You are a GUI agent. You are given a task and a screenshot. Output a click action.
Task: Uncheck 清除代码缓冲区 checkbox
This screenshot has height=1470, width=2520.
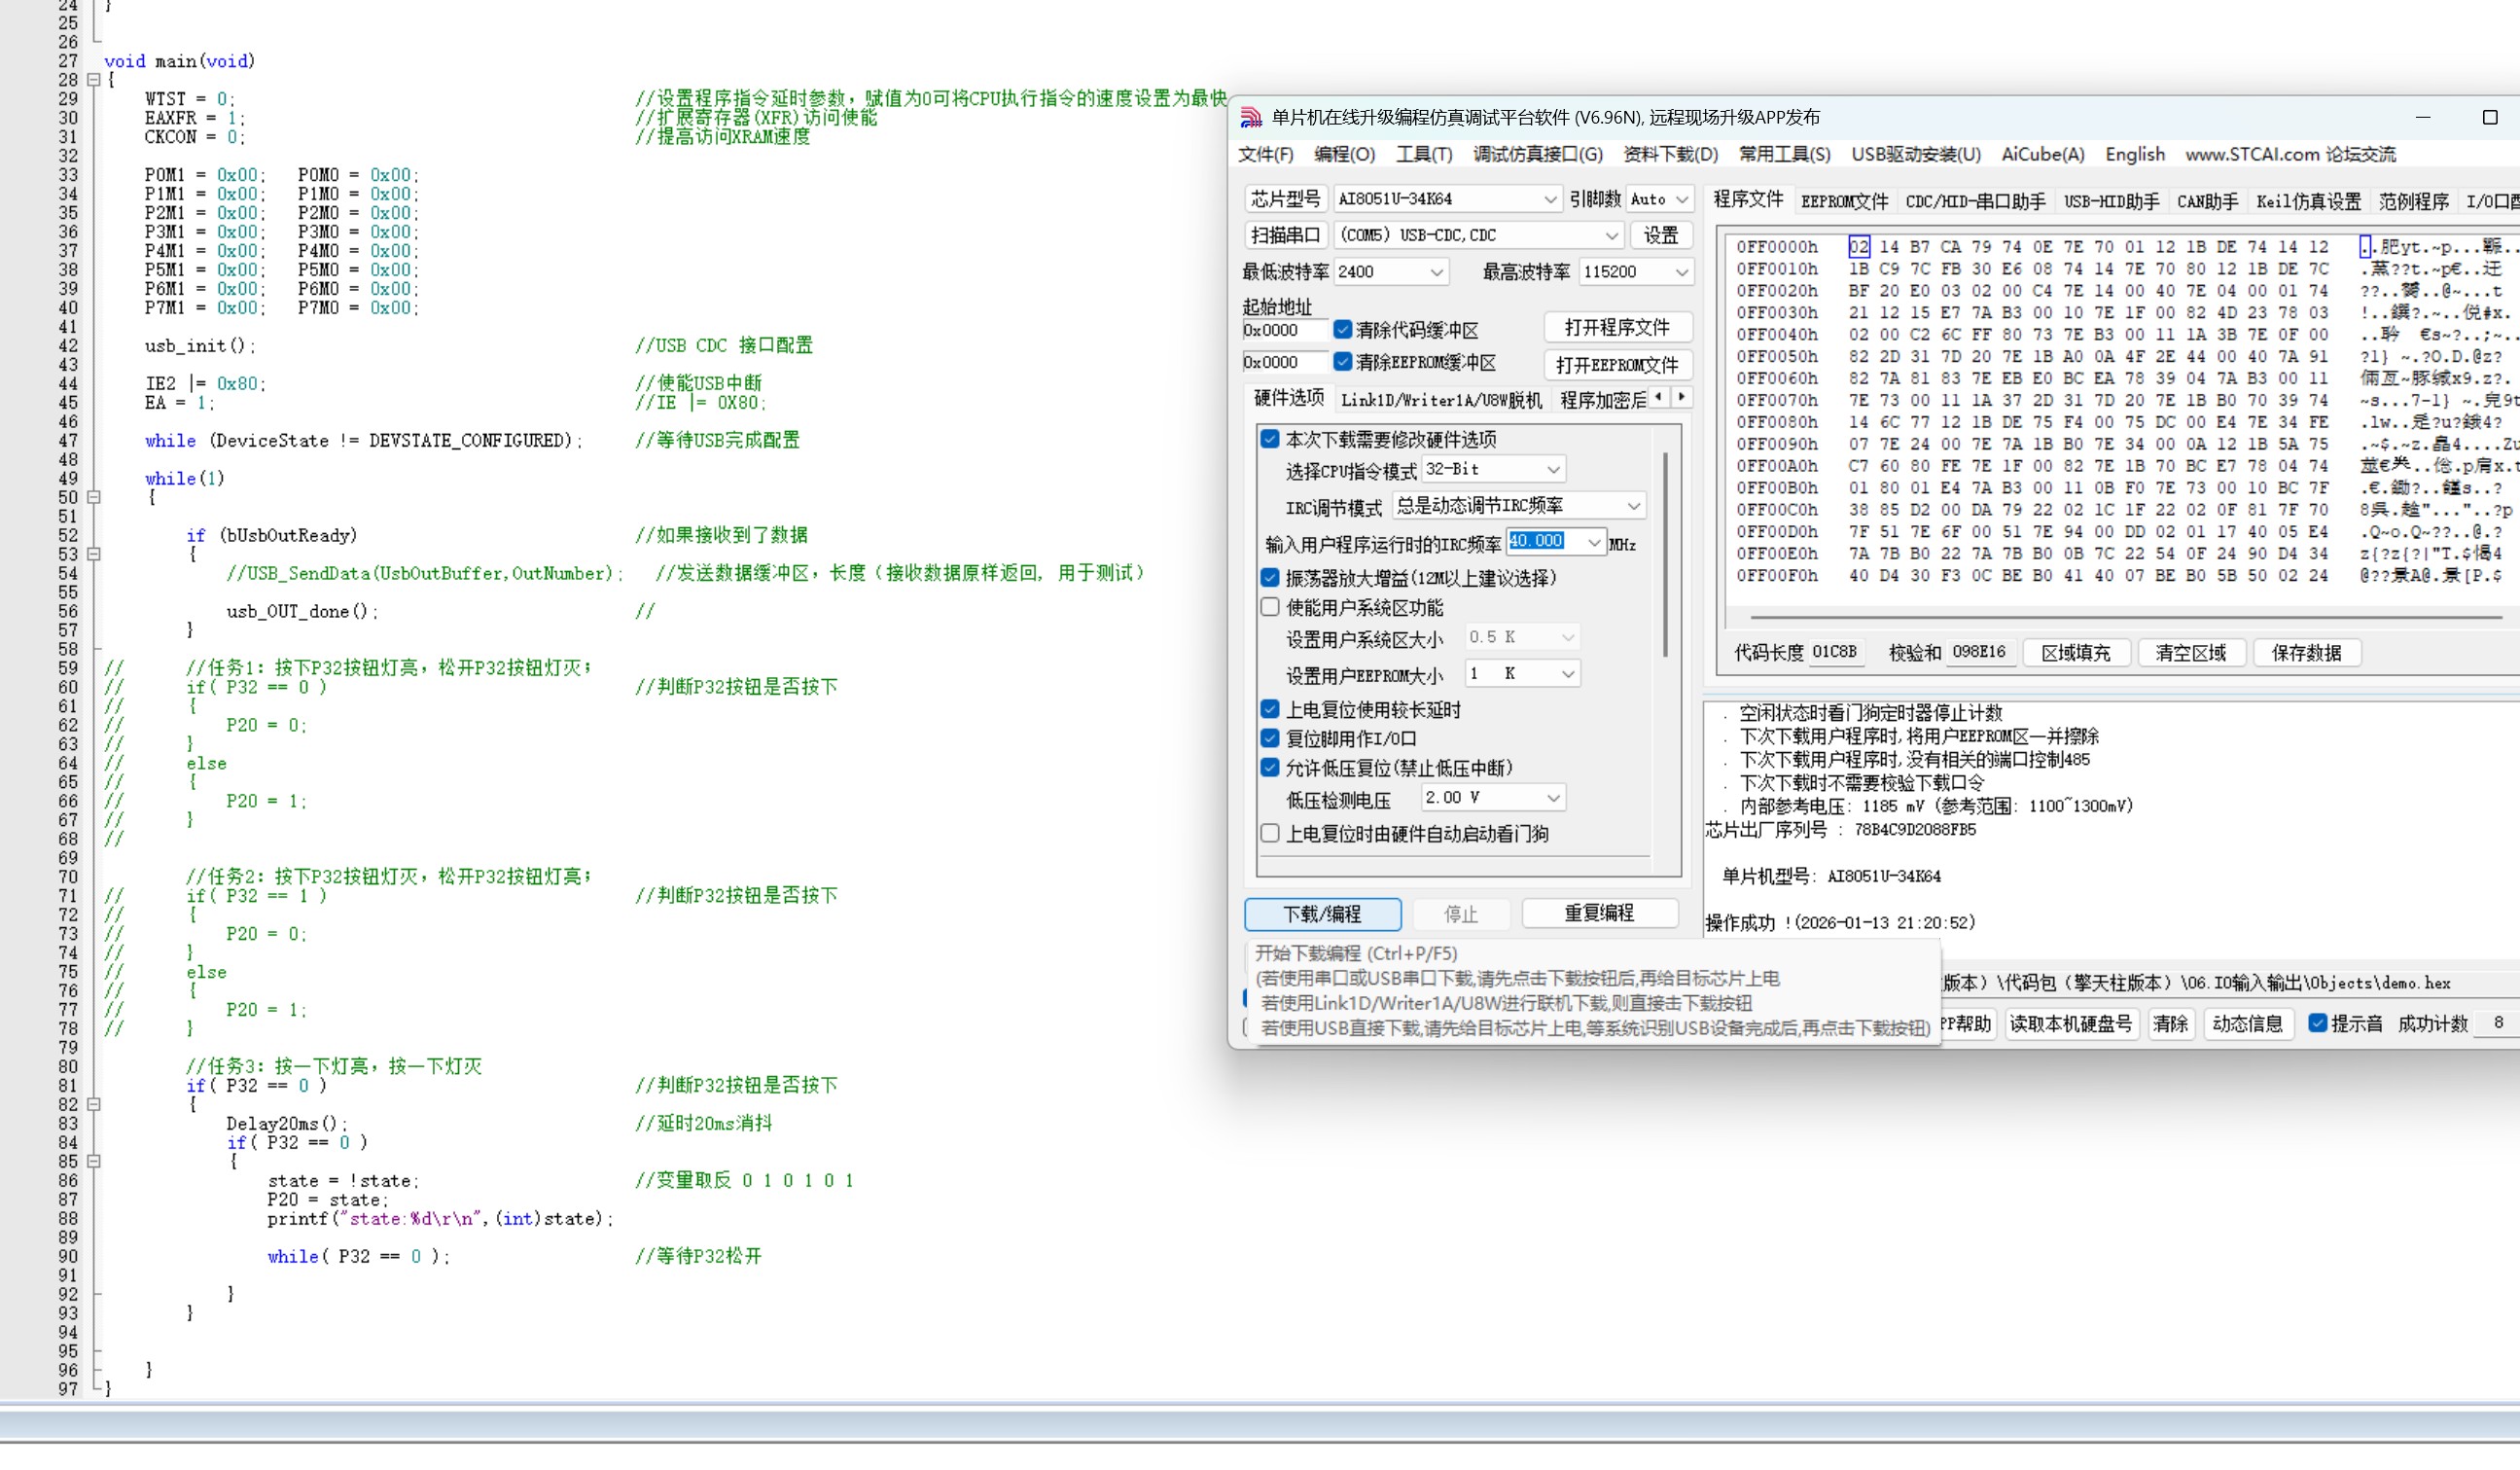click(1343, 329)
